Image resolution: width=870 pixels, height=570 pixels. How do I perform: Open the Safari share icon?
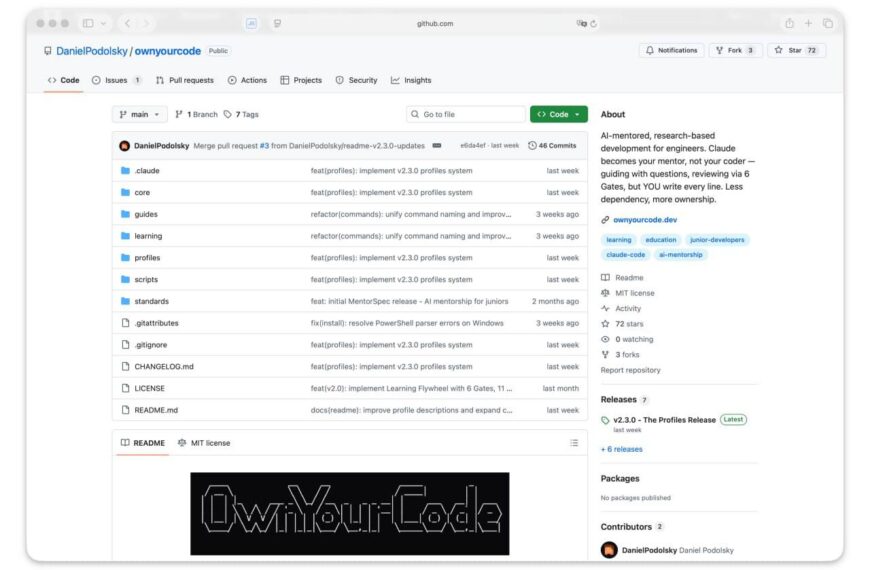coord(789,23)
